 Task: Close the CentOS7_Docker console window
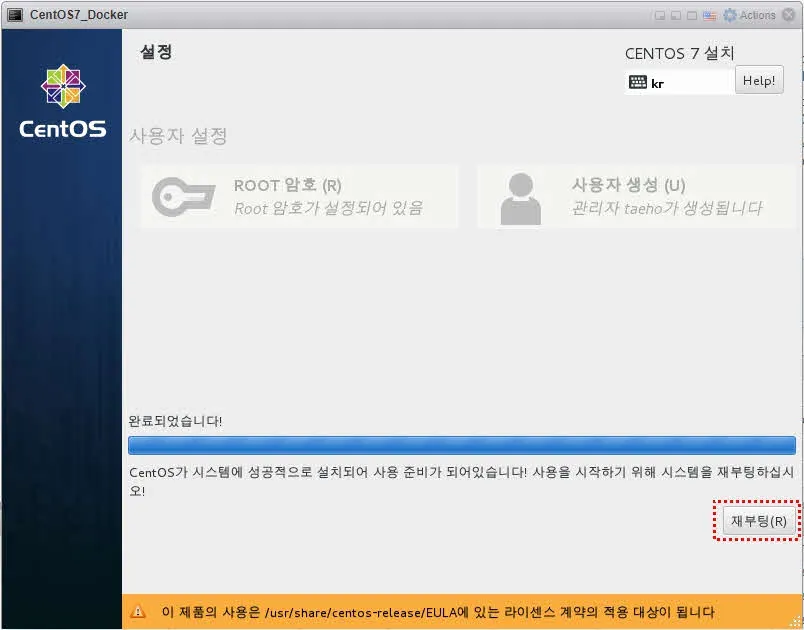pos(790,15)
